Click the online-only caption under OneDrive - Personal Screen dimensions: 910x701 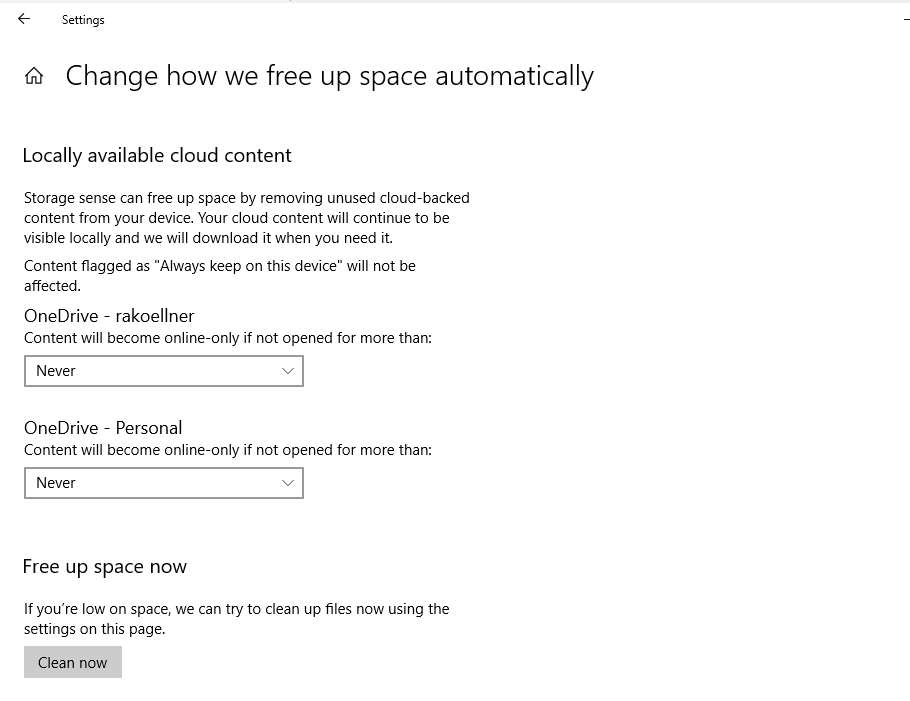click(227, 450)
